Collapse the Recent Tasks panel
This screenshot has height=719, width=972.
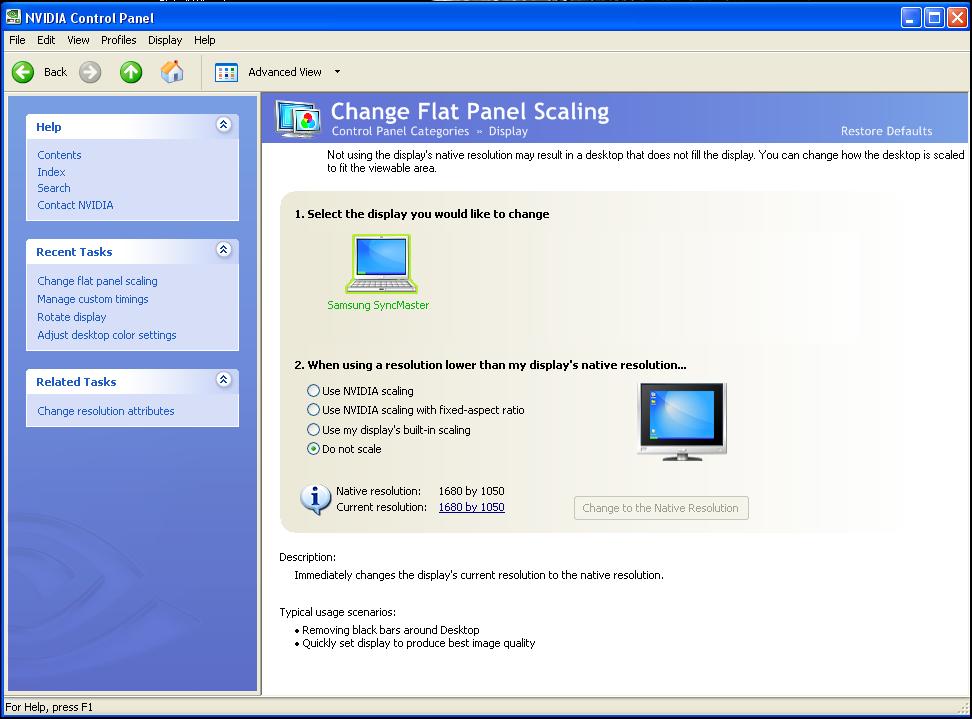(x=223, y=250)
